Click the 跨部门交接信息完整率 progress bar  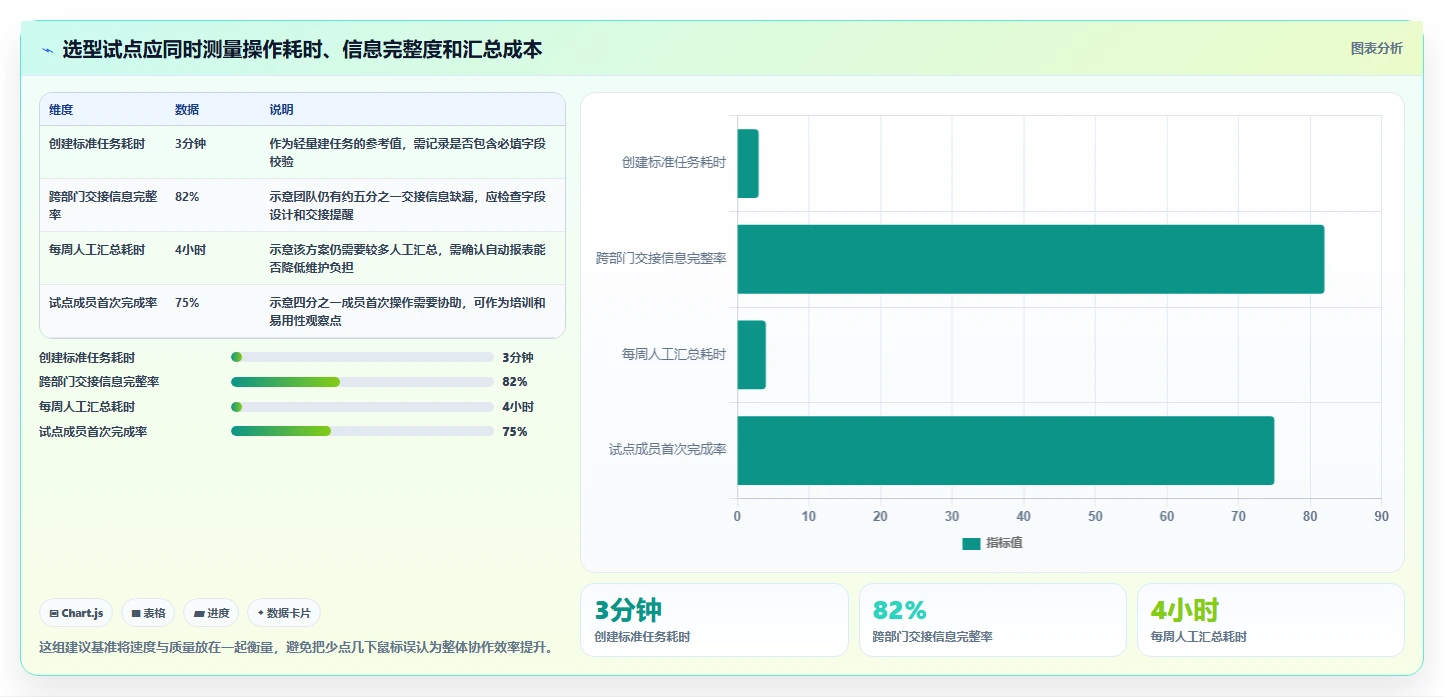tap(362, 382)
